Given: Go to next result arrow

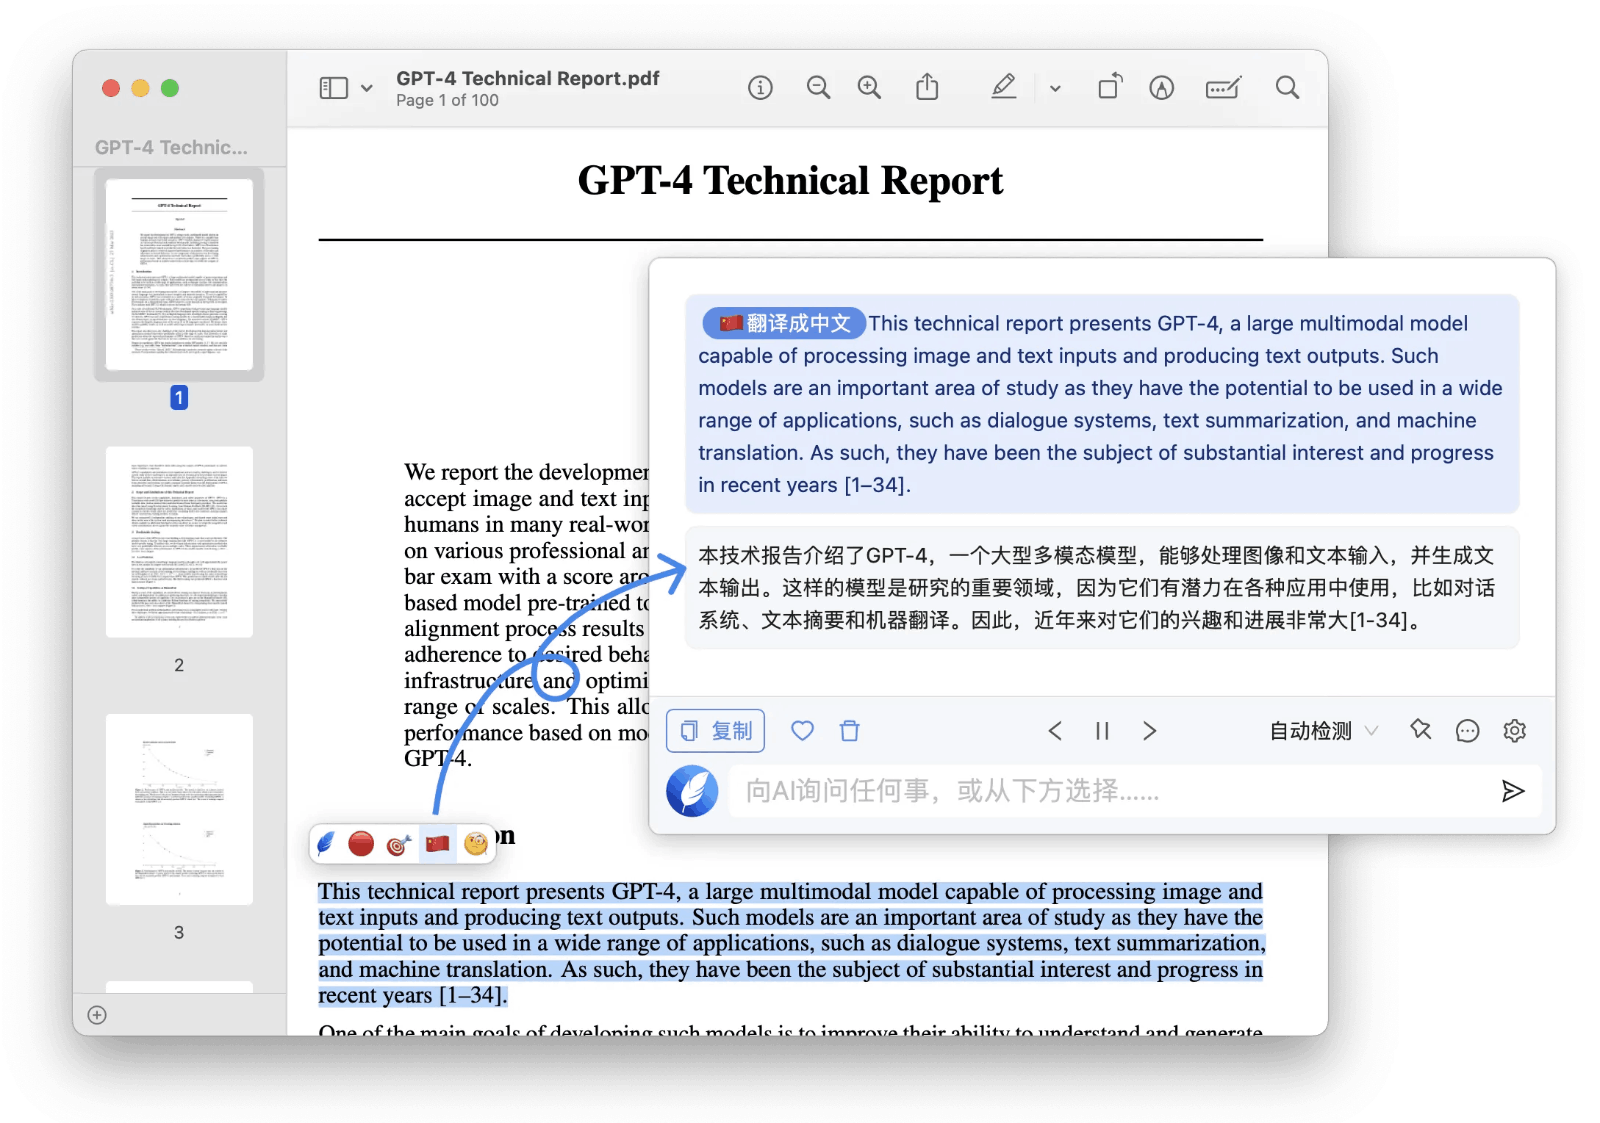Looking at the screenshot, I should coord(1150,731).
